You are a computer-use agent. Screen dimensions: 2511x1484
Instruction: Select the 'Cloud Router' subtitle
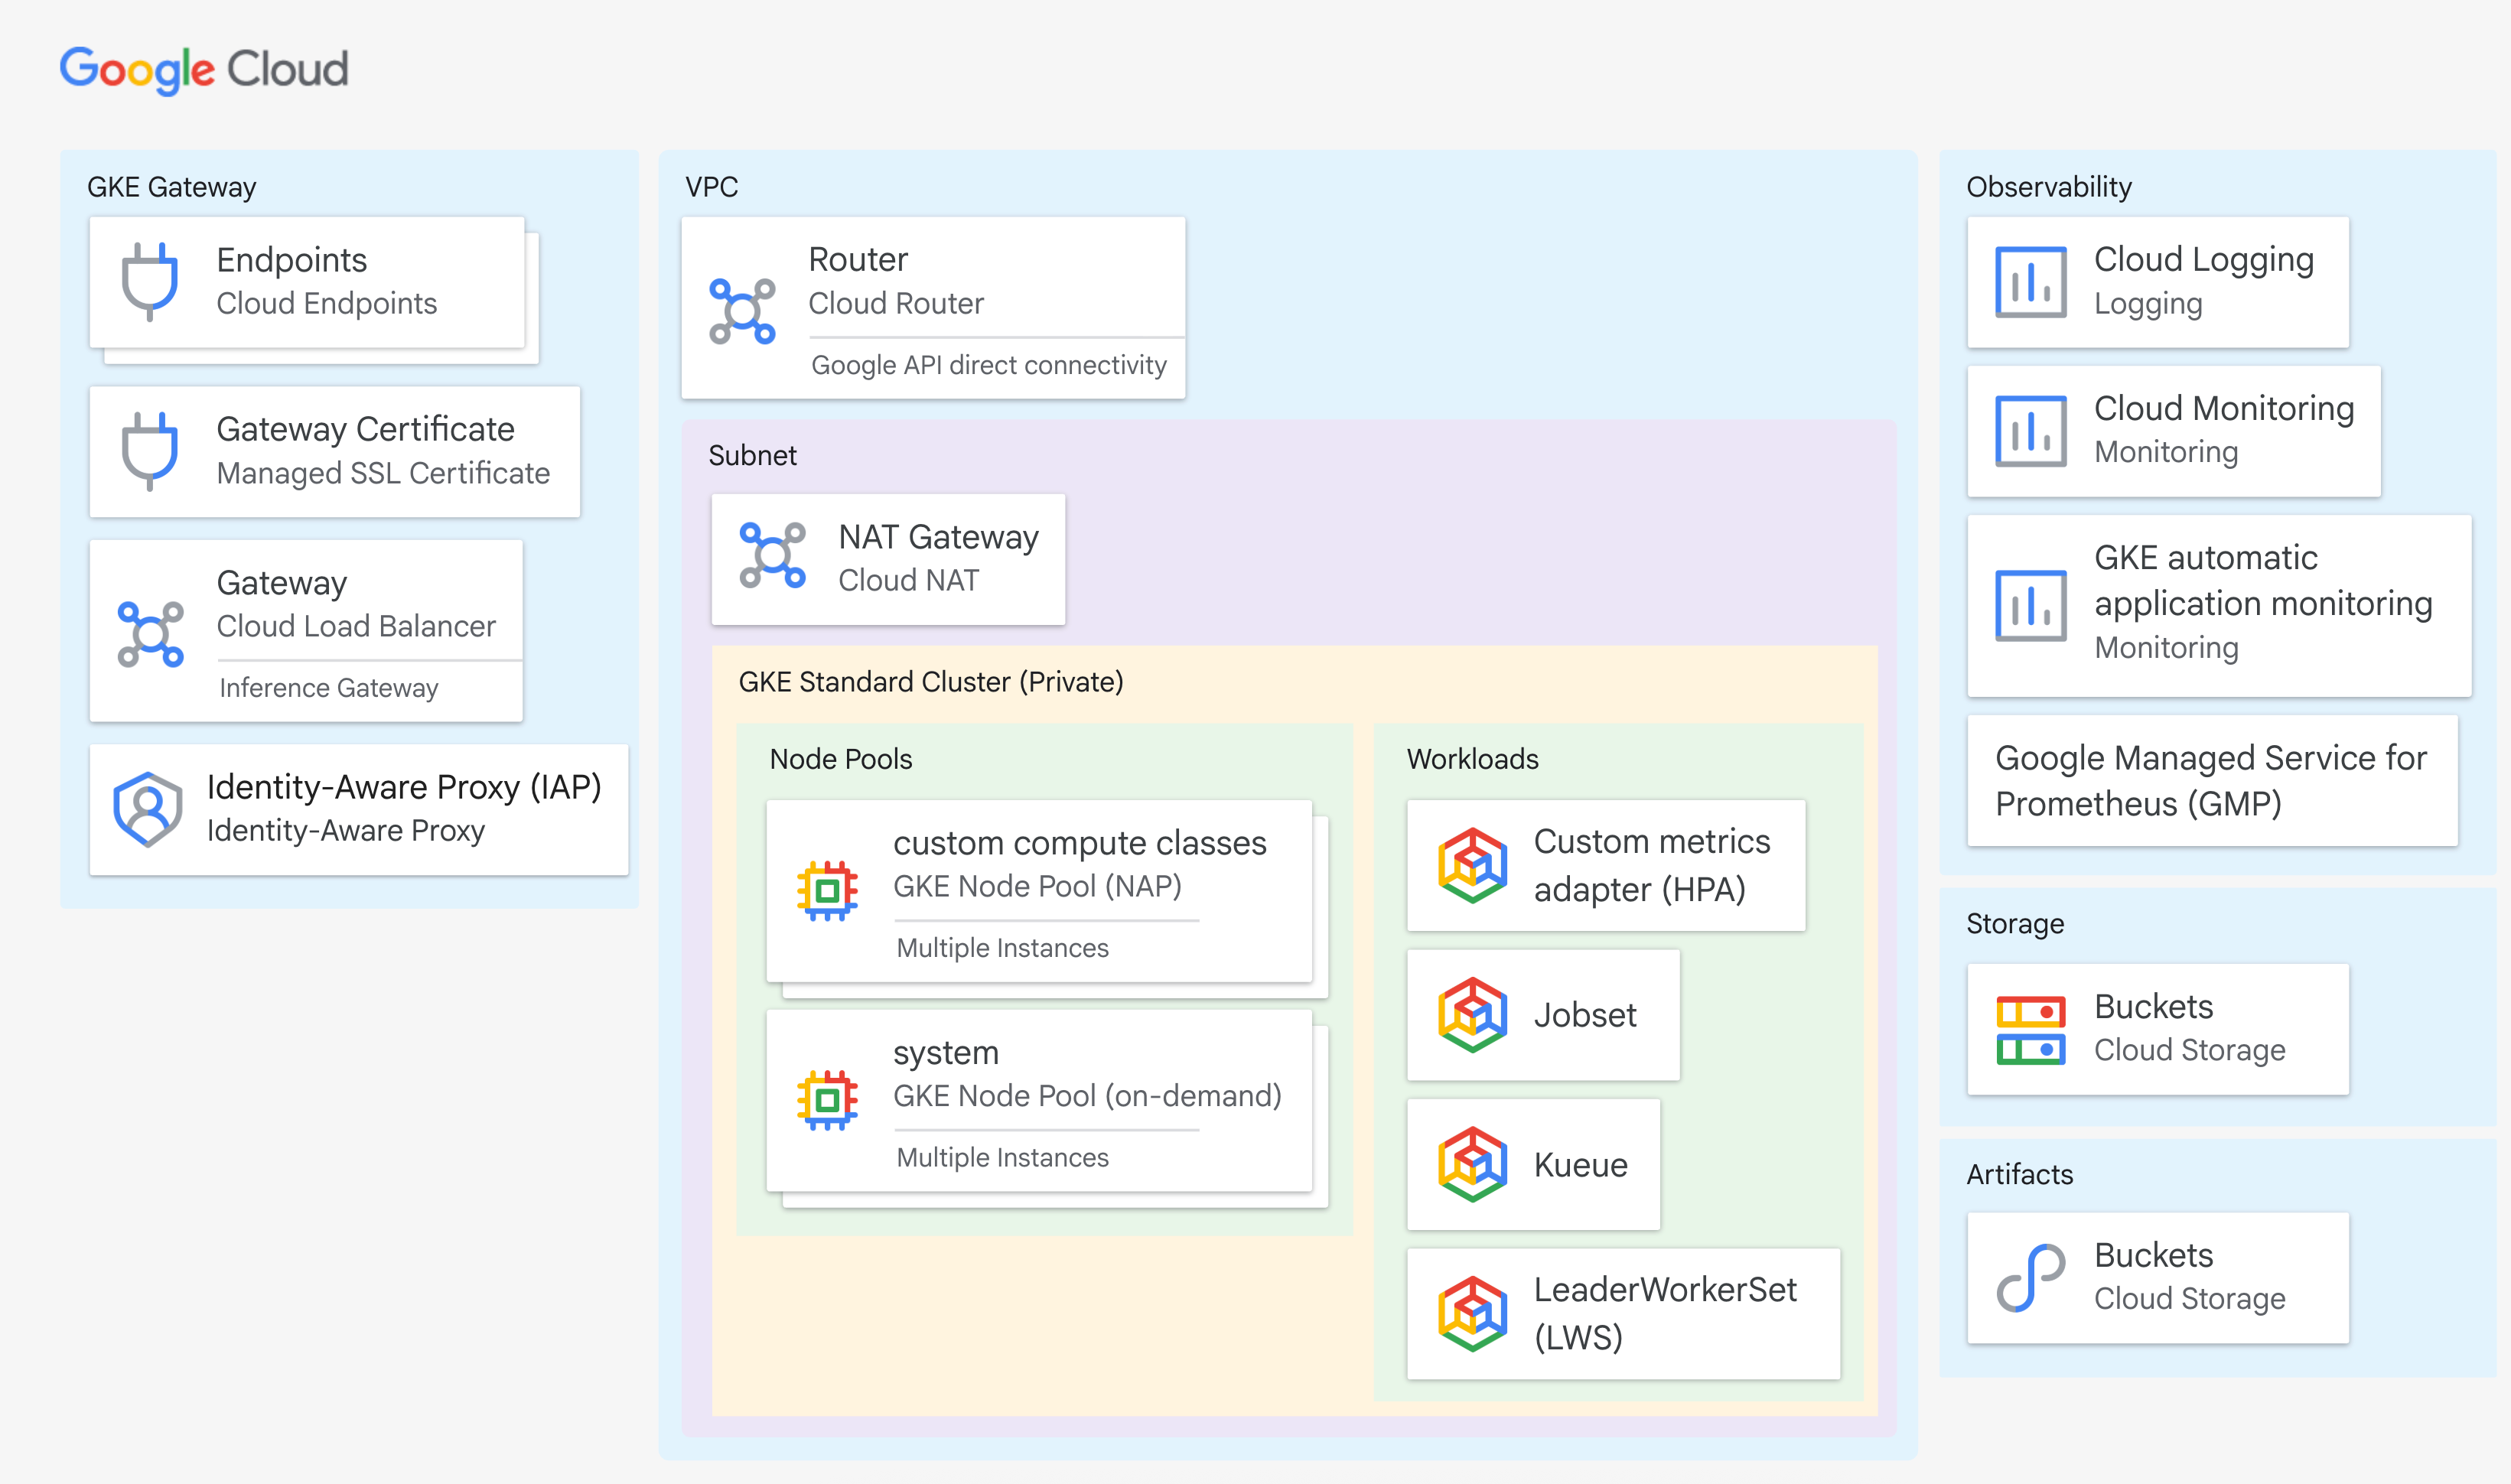(x=896, y=303)
